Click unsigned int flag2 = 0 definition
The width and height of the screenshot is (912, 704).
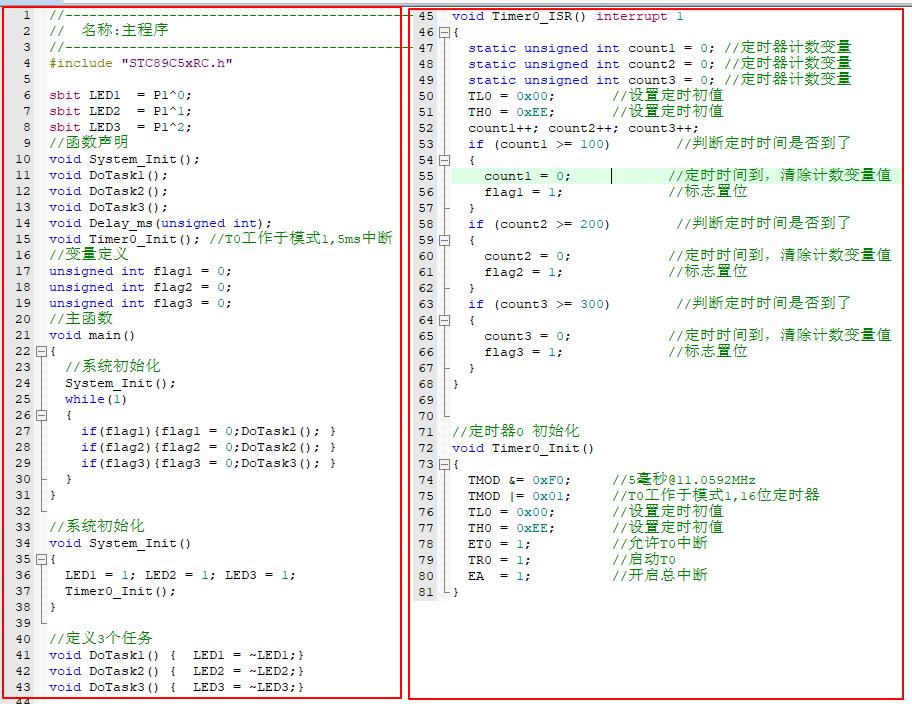click(x=140, y=287)
